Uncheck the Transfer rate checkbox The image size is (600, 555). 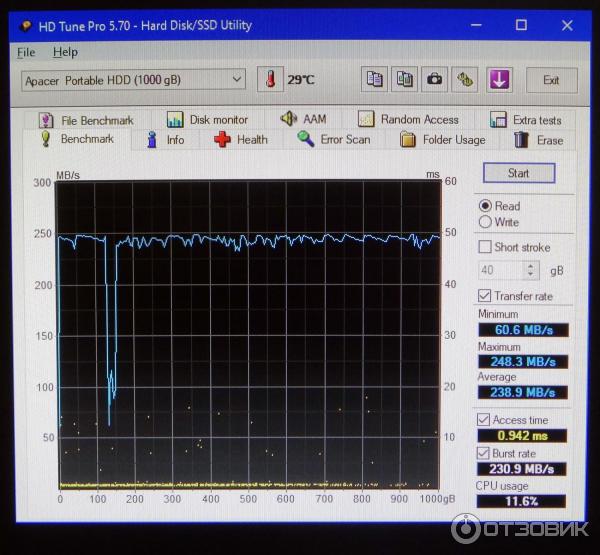484,295
